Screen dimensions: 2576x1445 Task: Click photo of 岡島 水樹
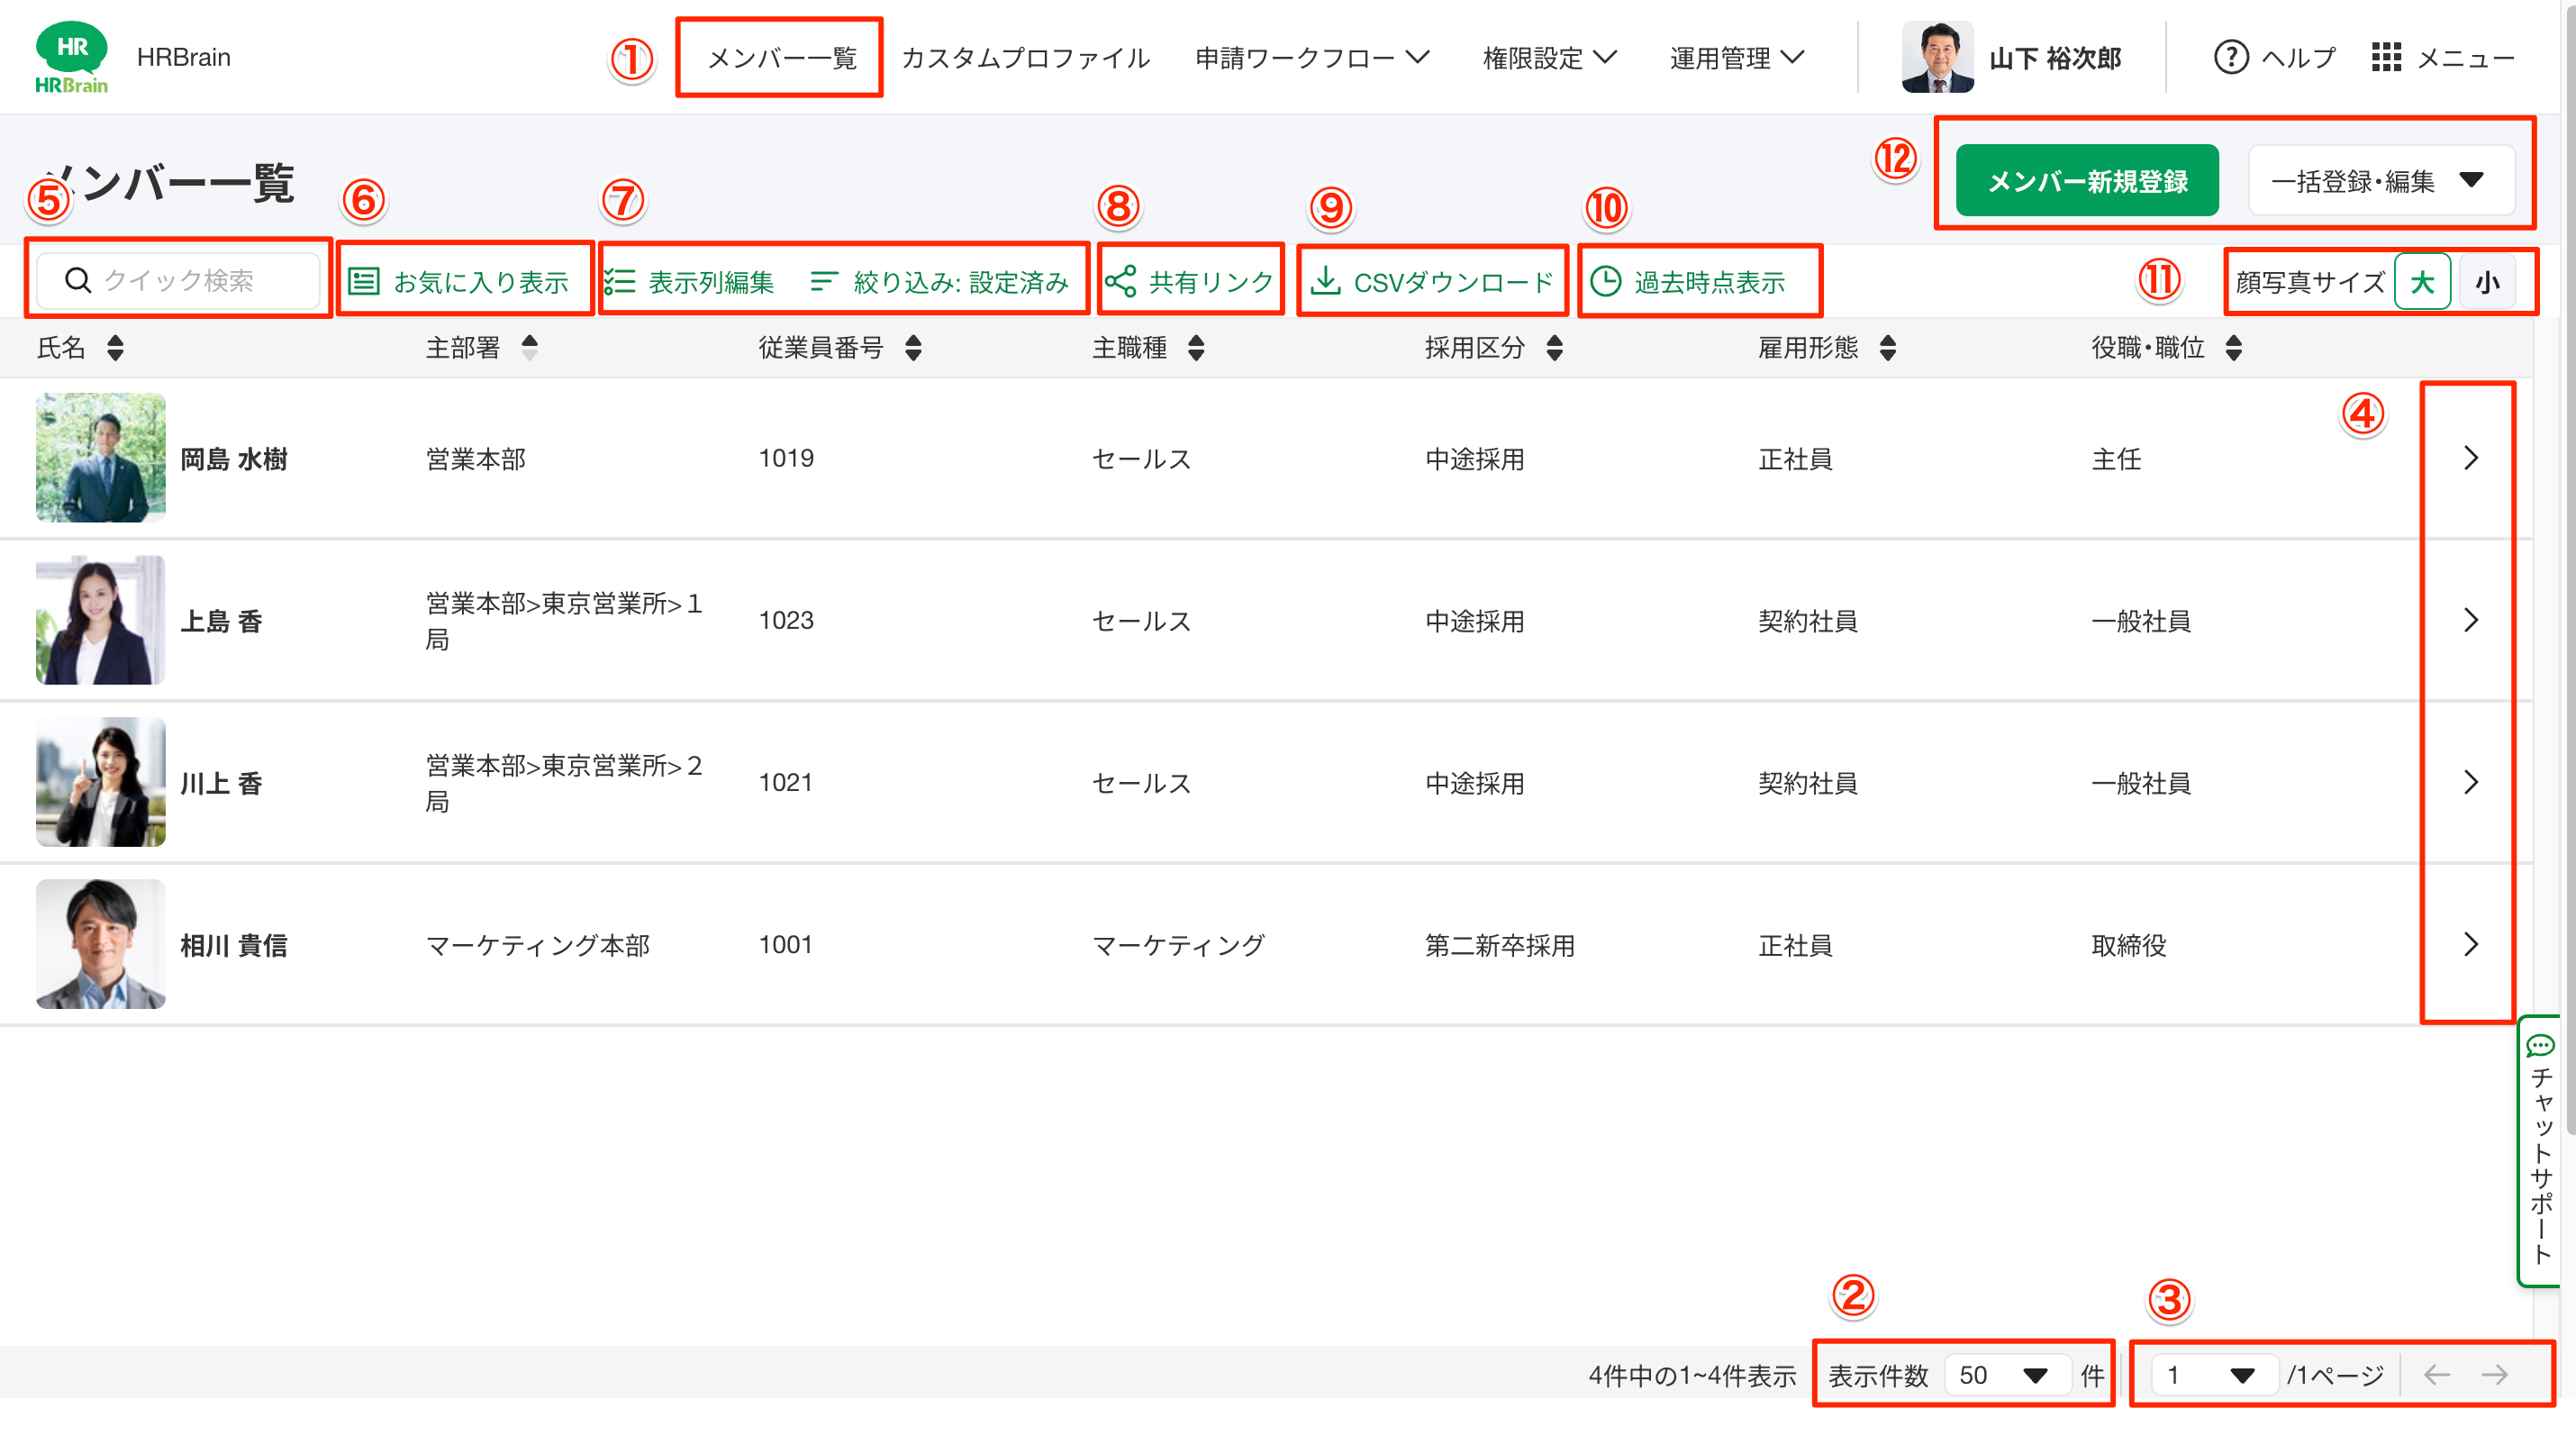coord(100,458)
